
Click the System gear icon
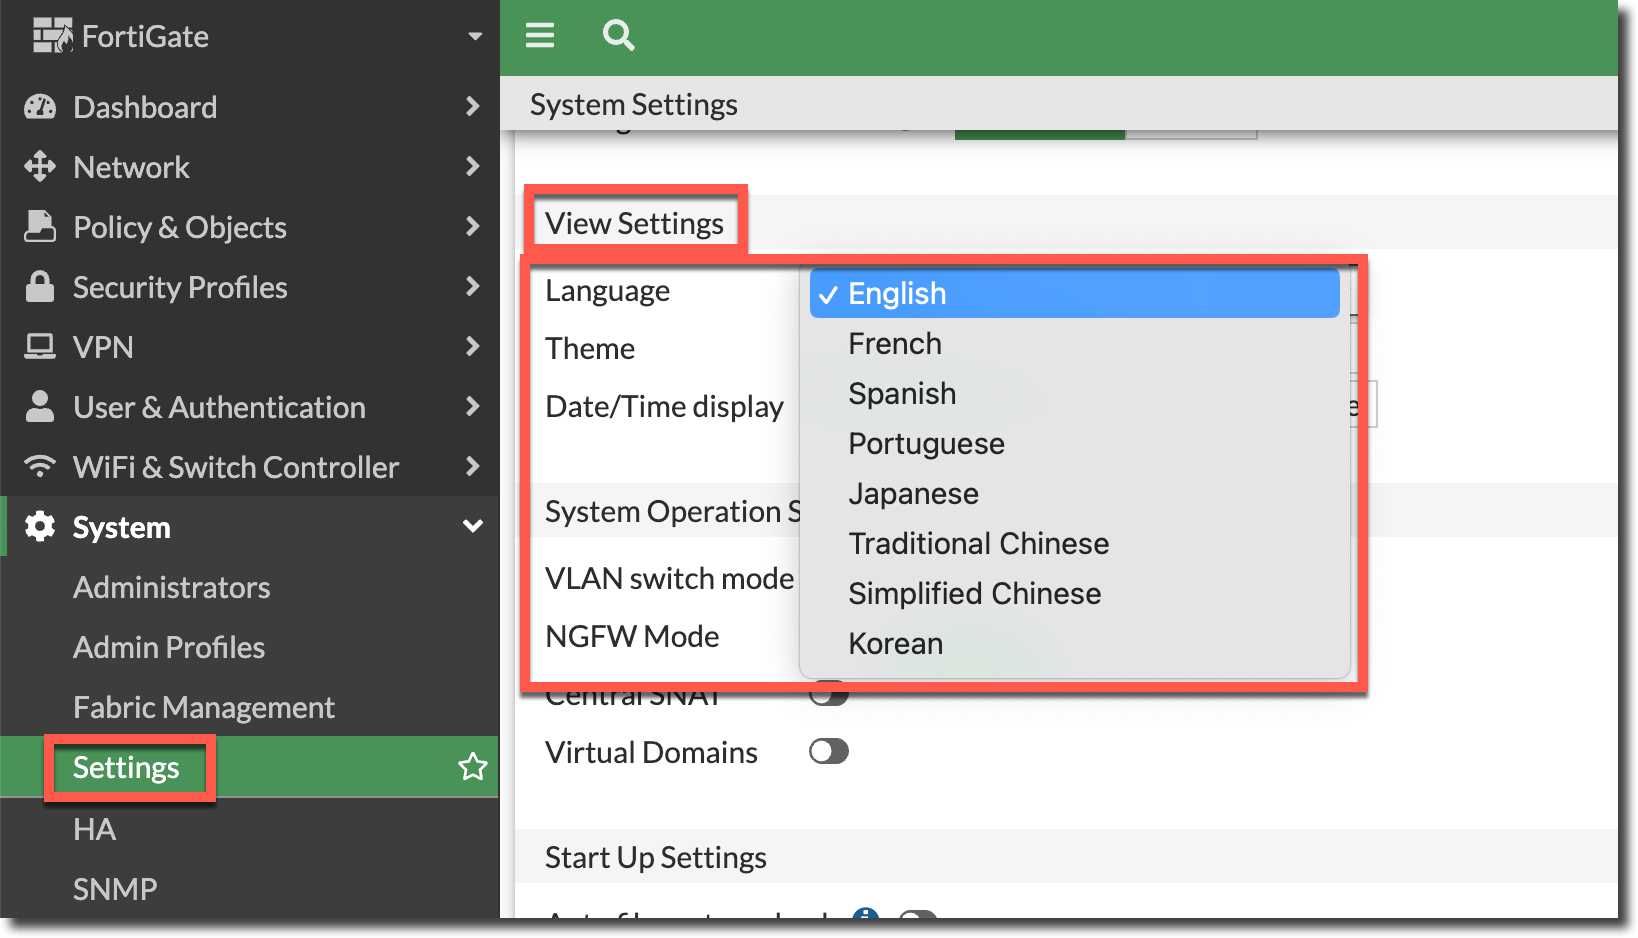(x=40, y=527)
